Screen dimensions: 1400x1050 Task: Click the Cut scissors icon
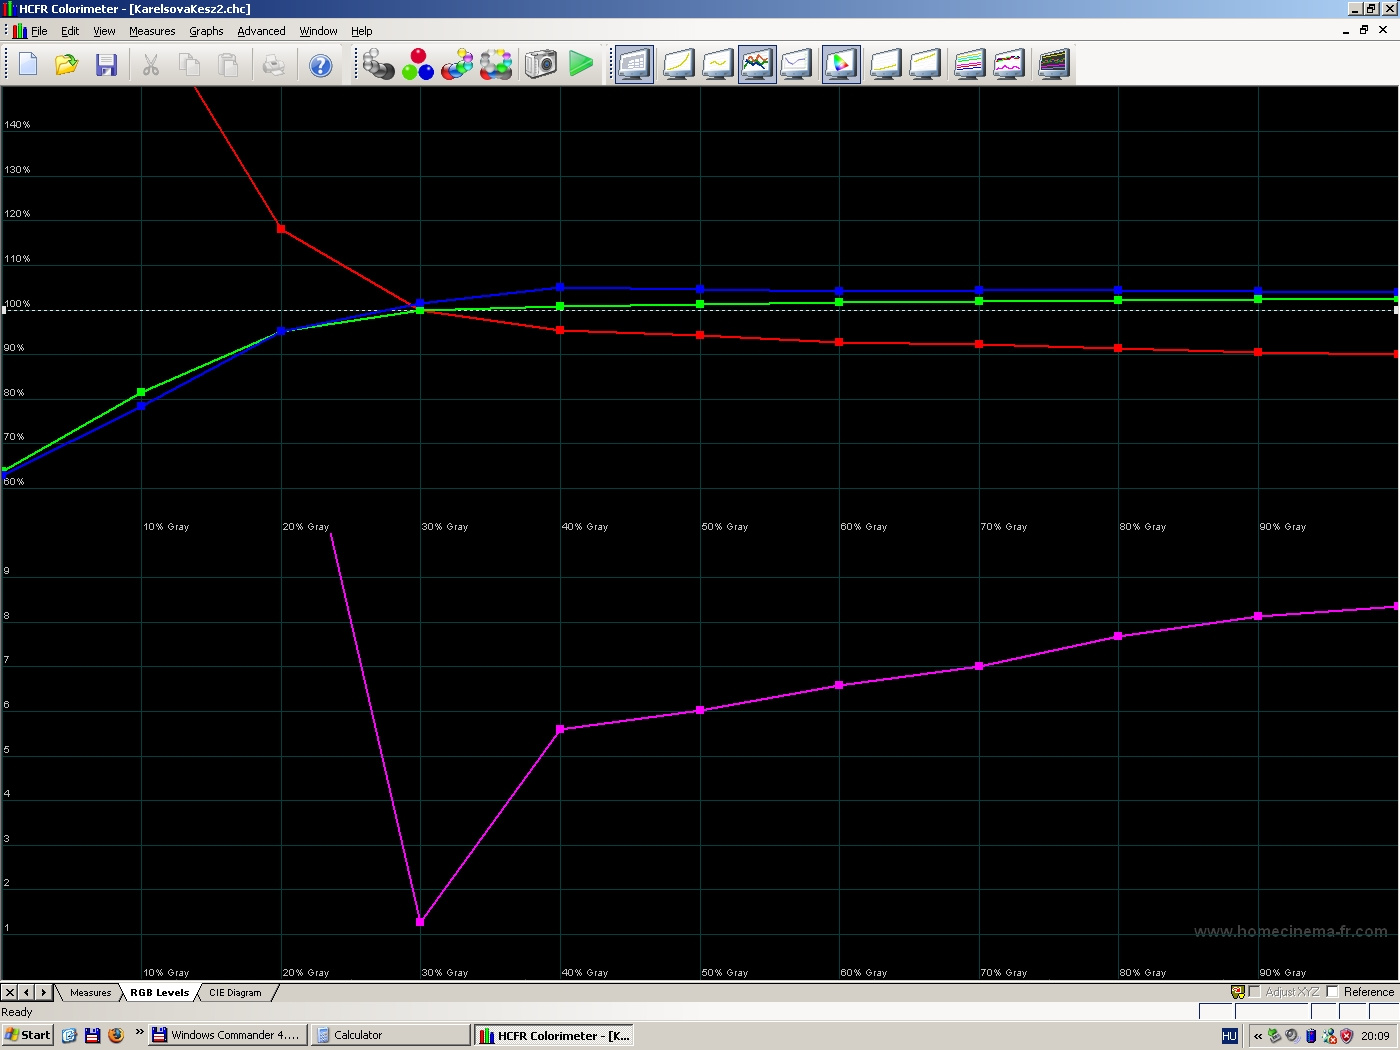click(151, 65)
